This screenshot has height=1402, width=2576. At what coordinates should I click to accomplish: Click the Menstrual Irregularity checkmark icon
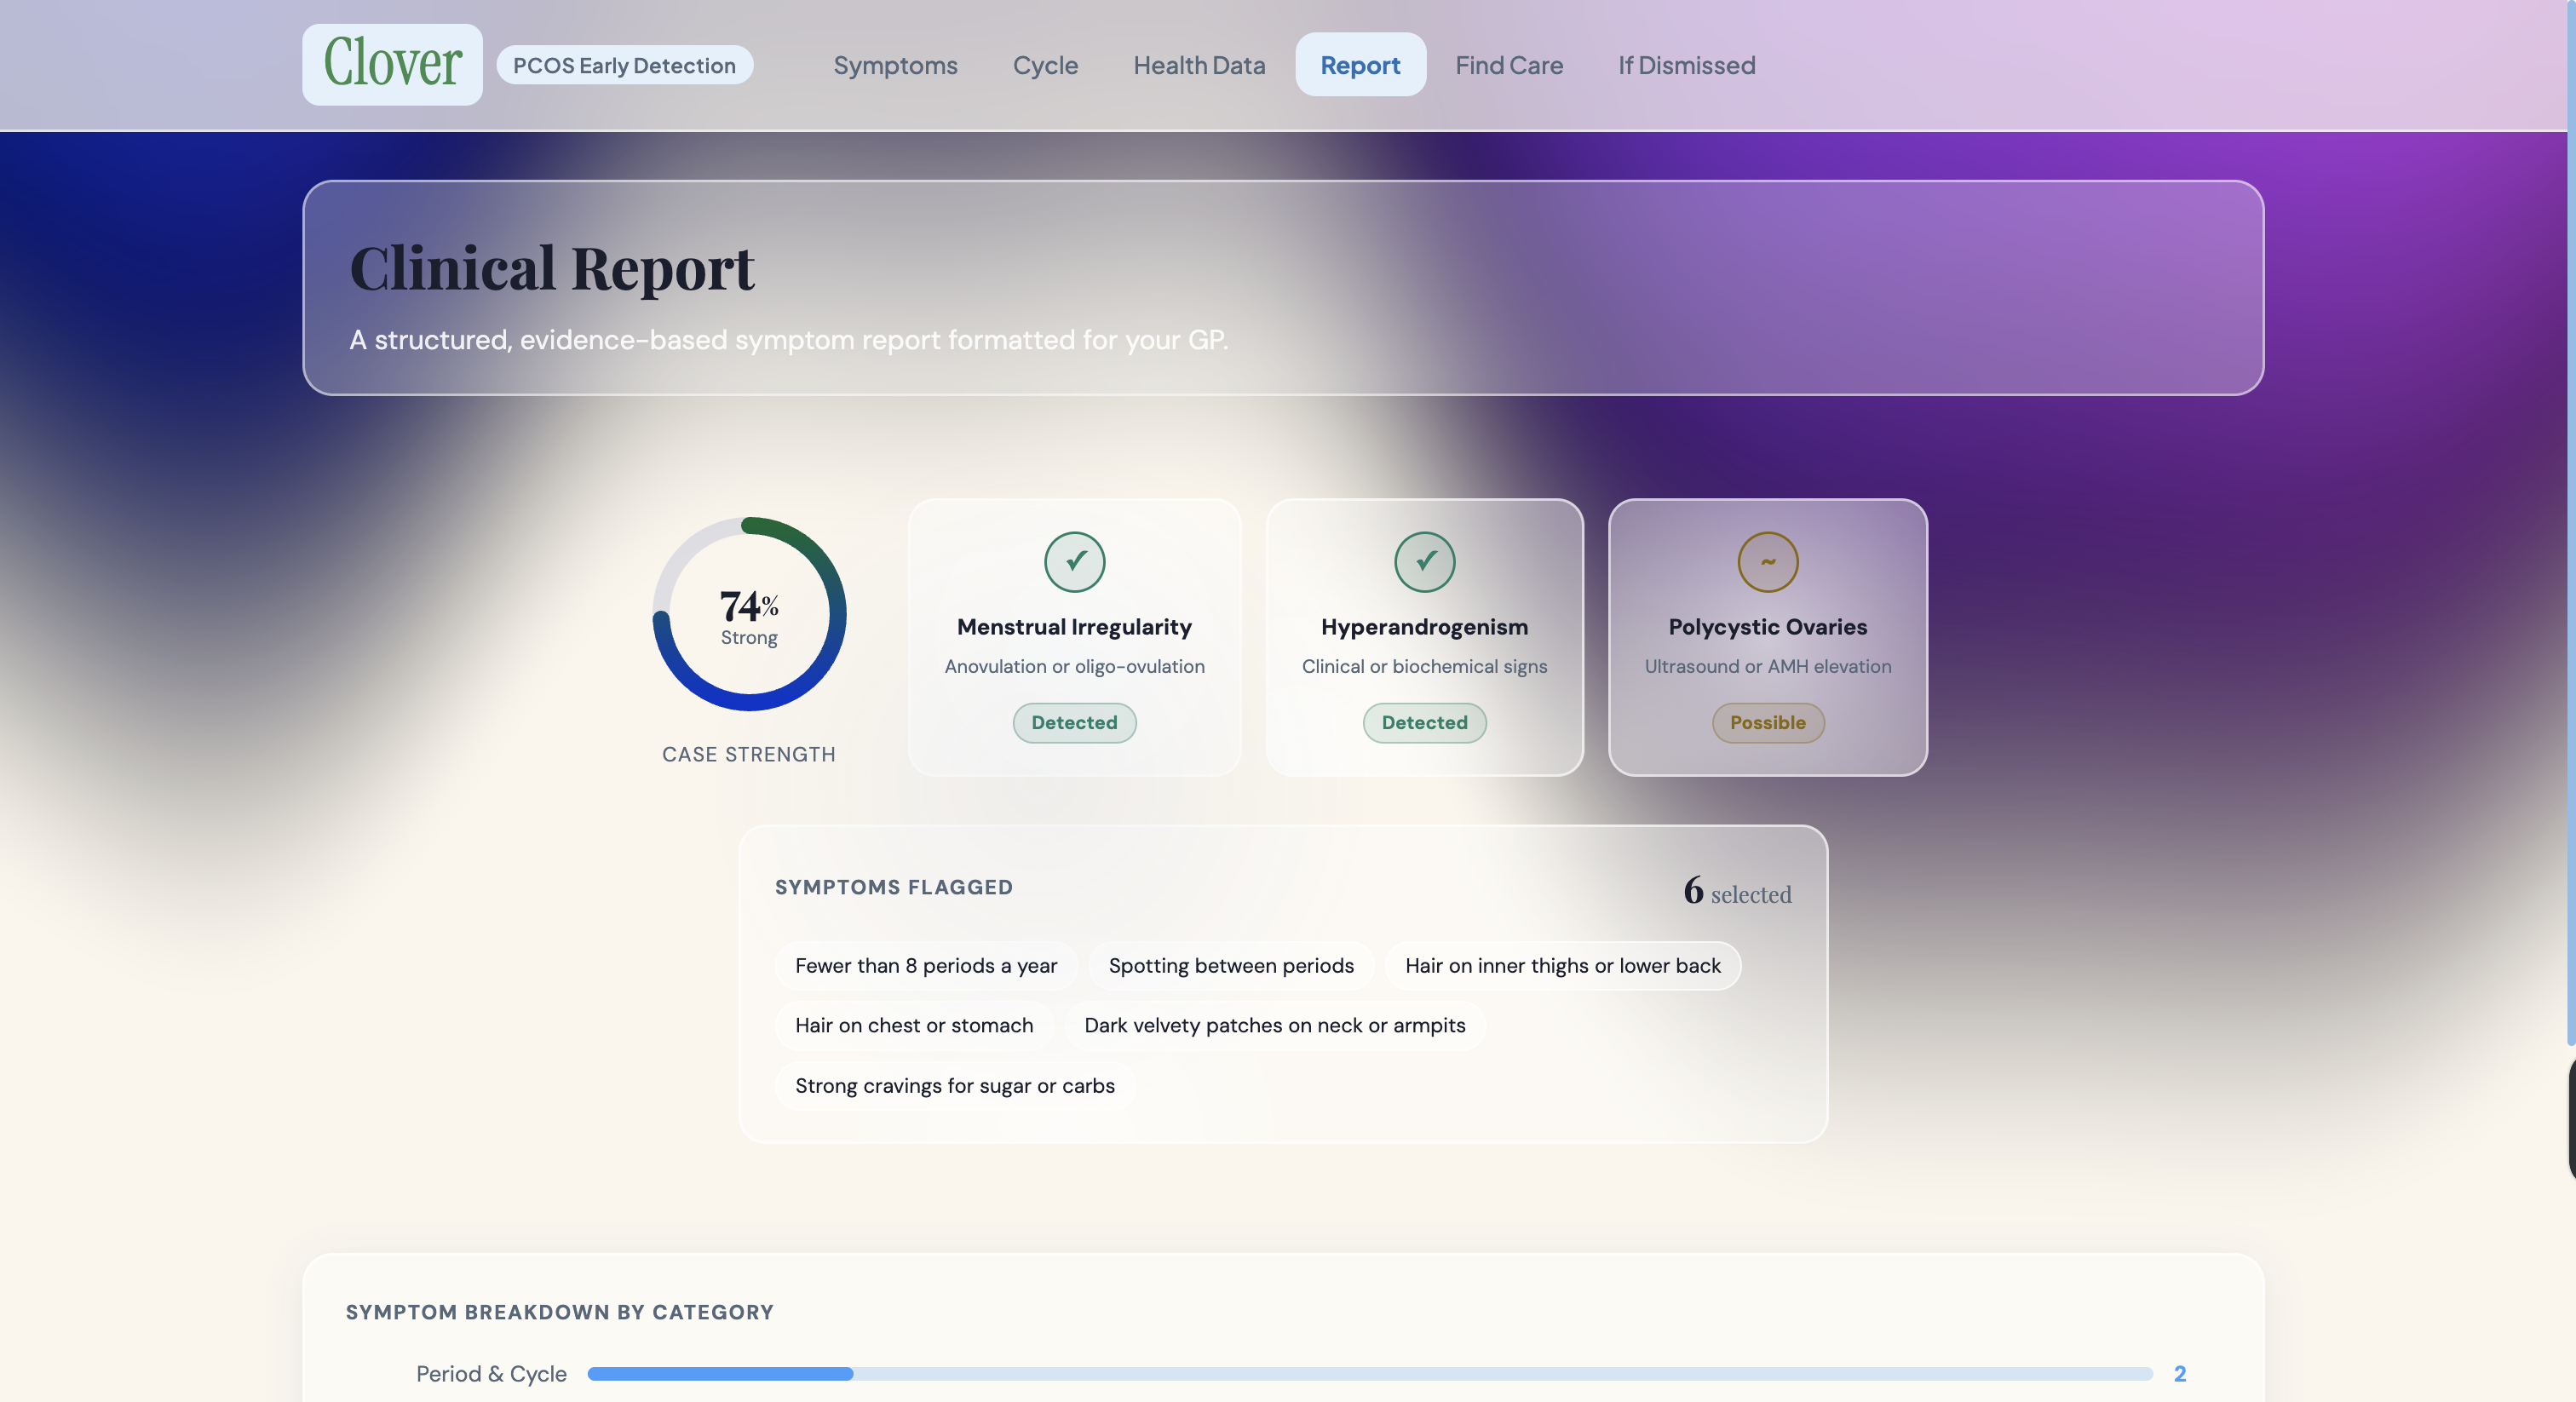[x=1074, y=562]
